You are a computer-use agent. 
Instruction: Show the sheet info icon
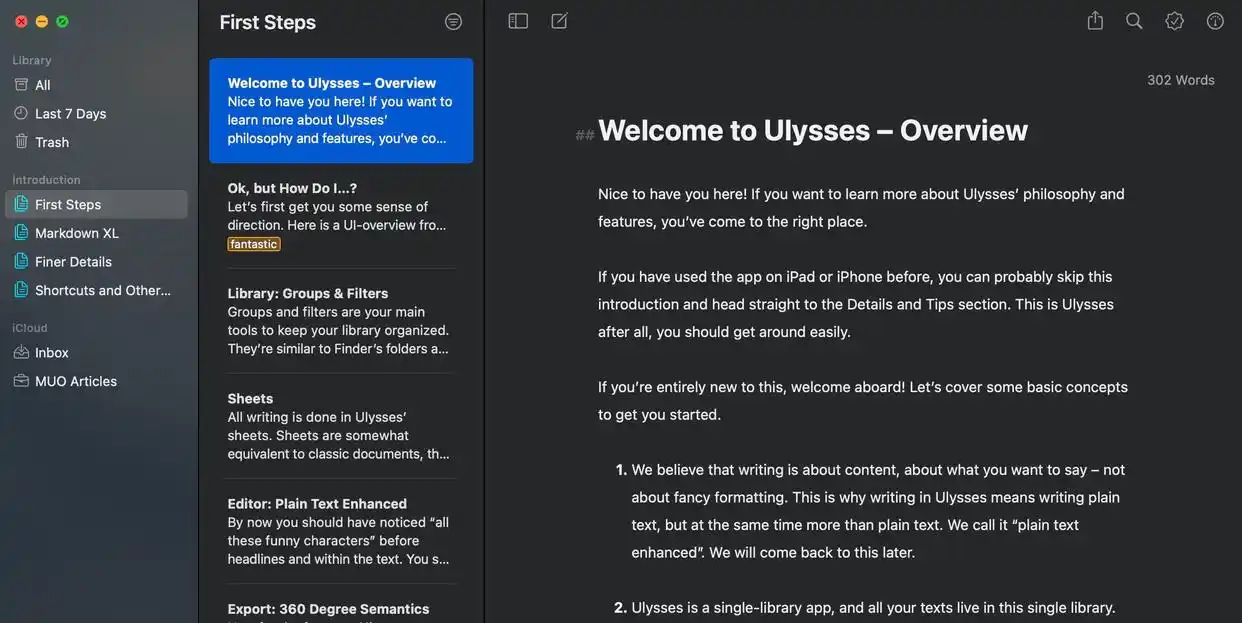point(1215,21)
